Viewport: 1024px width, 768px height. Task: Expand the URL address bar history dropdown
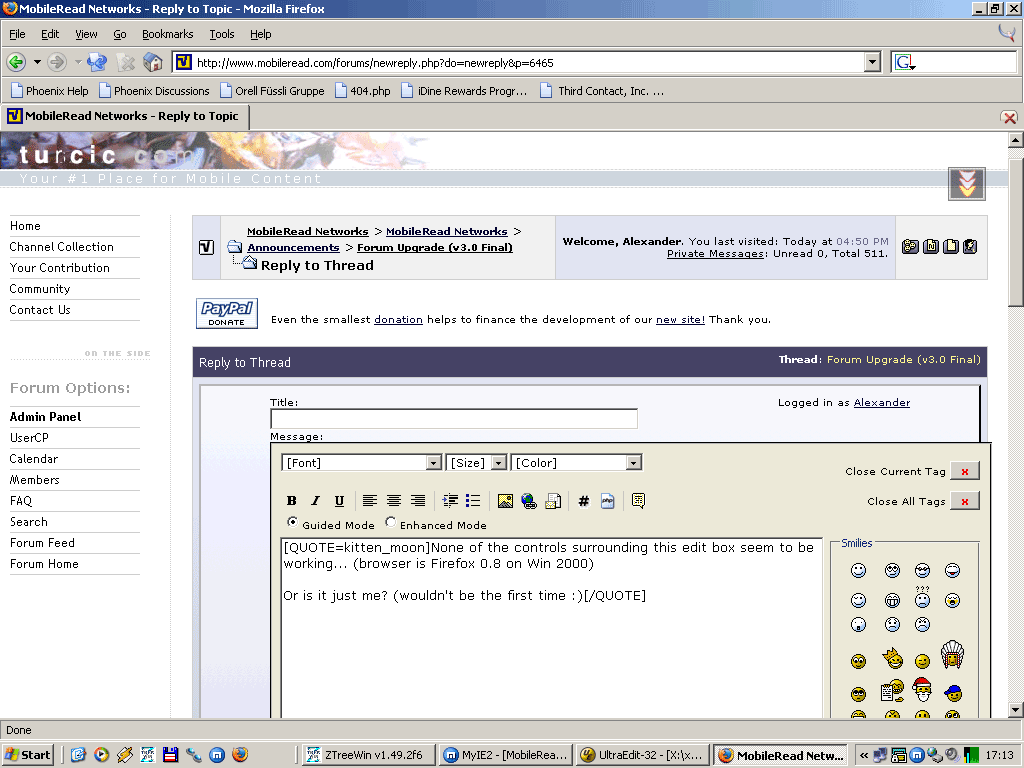(872, 62)
